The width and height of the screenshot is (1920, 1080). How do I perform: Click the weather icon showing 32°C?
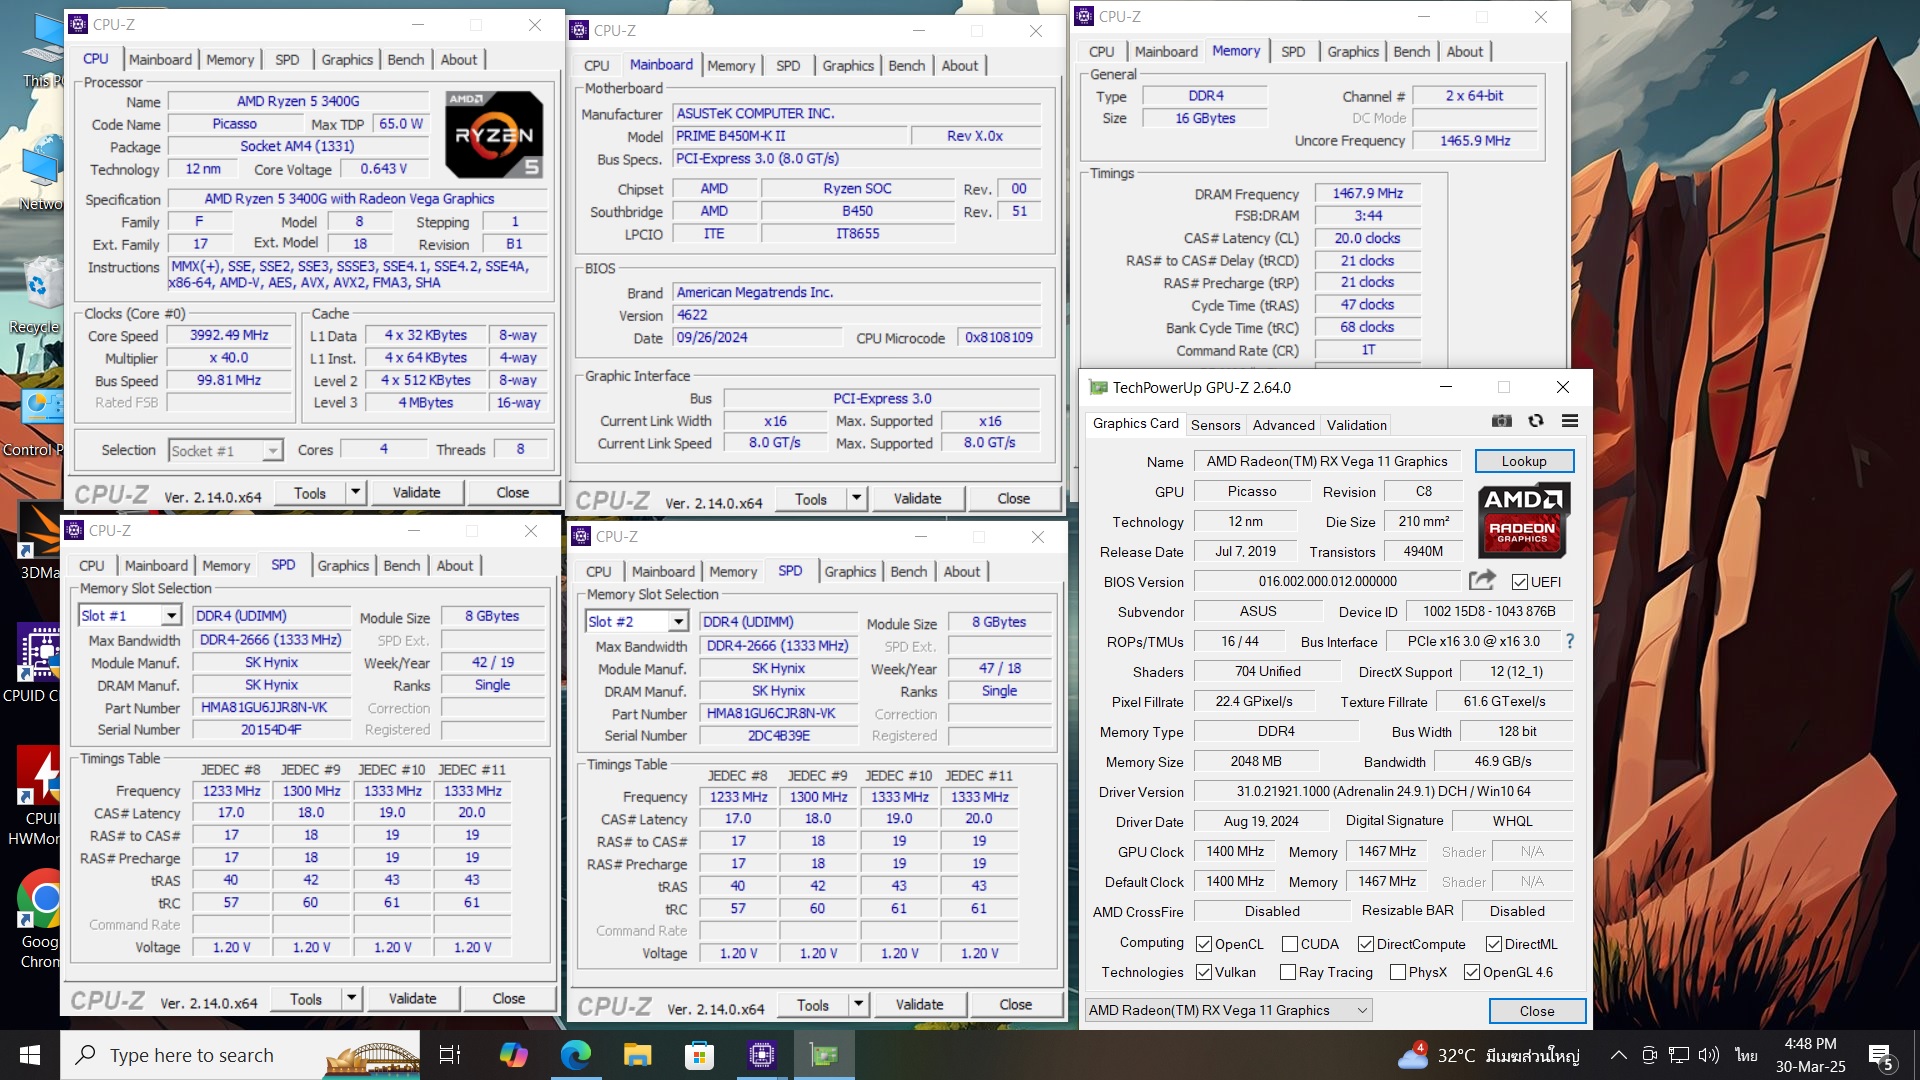[1413, 1055]
